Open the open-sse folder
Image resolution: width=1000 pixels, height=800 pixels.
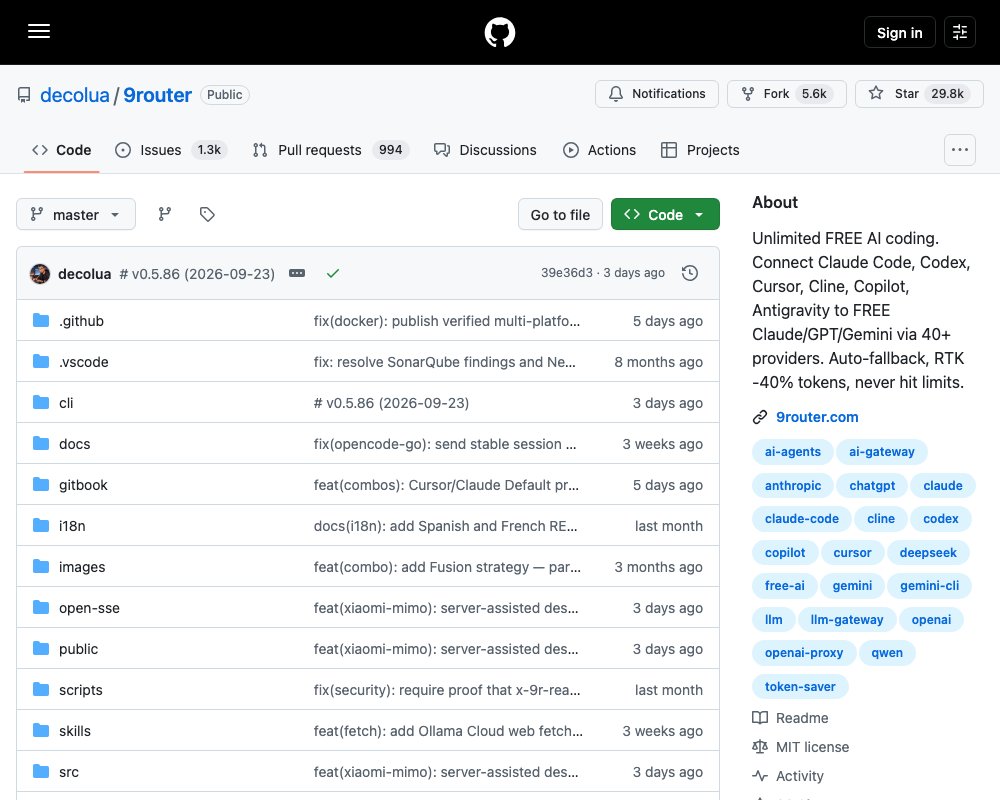(89, 608)
